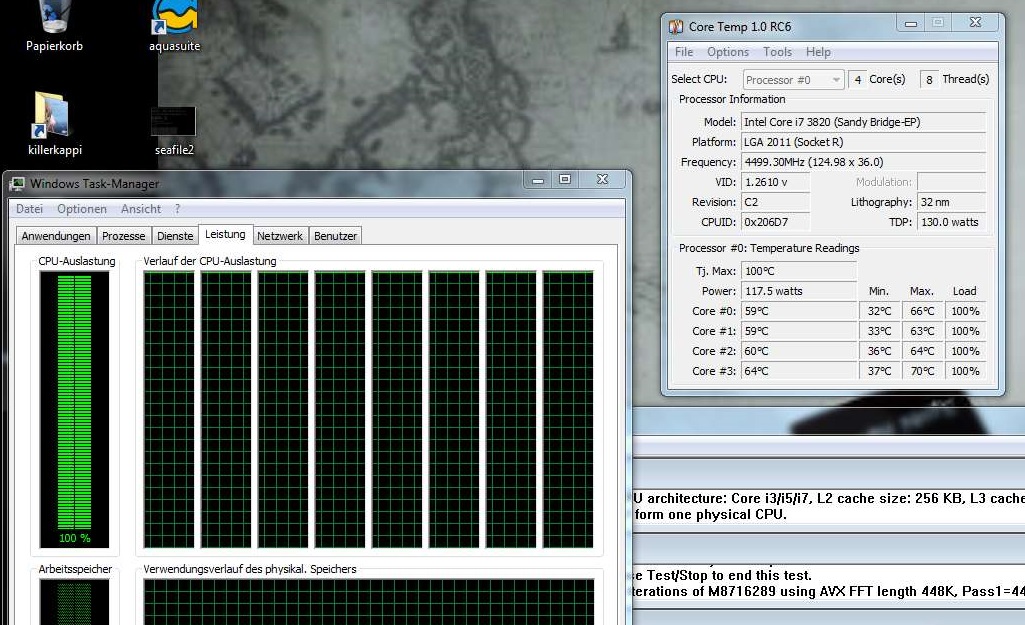Screen dimensions: 1025x625
Task: Open the Datei menu in Task-Manager
Action: coord(29,209)
